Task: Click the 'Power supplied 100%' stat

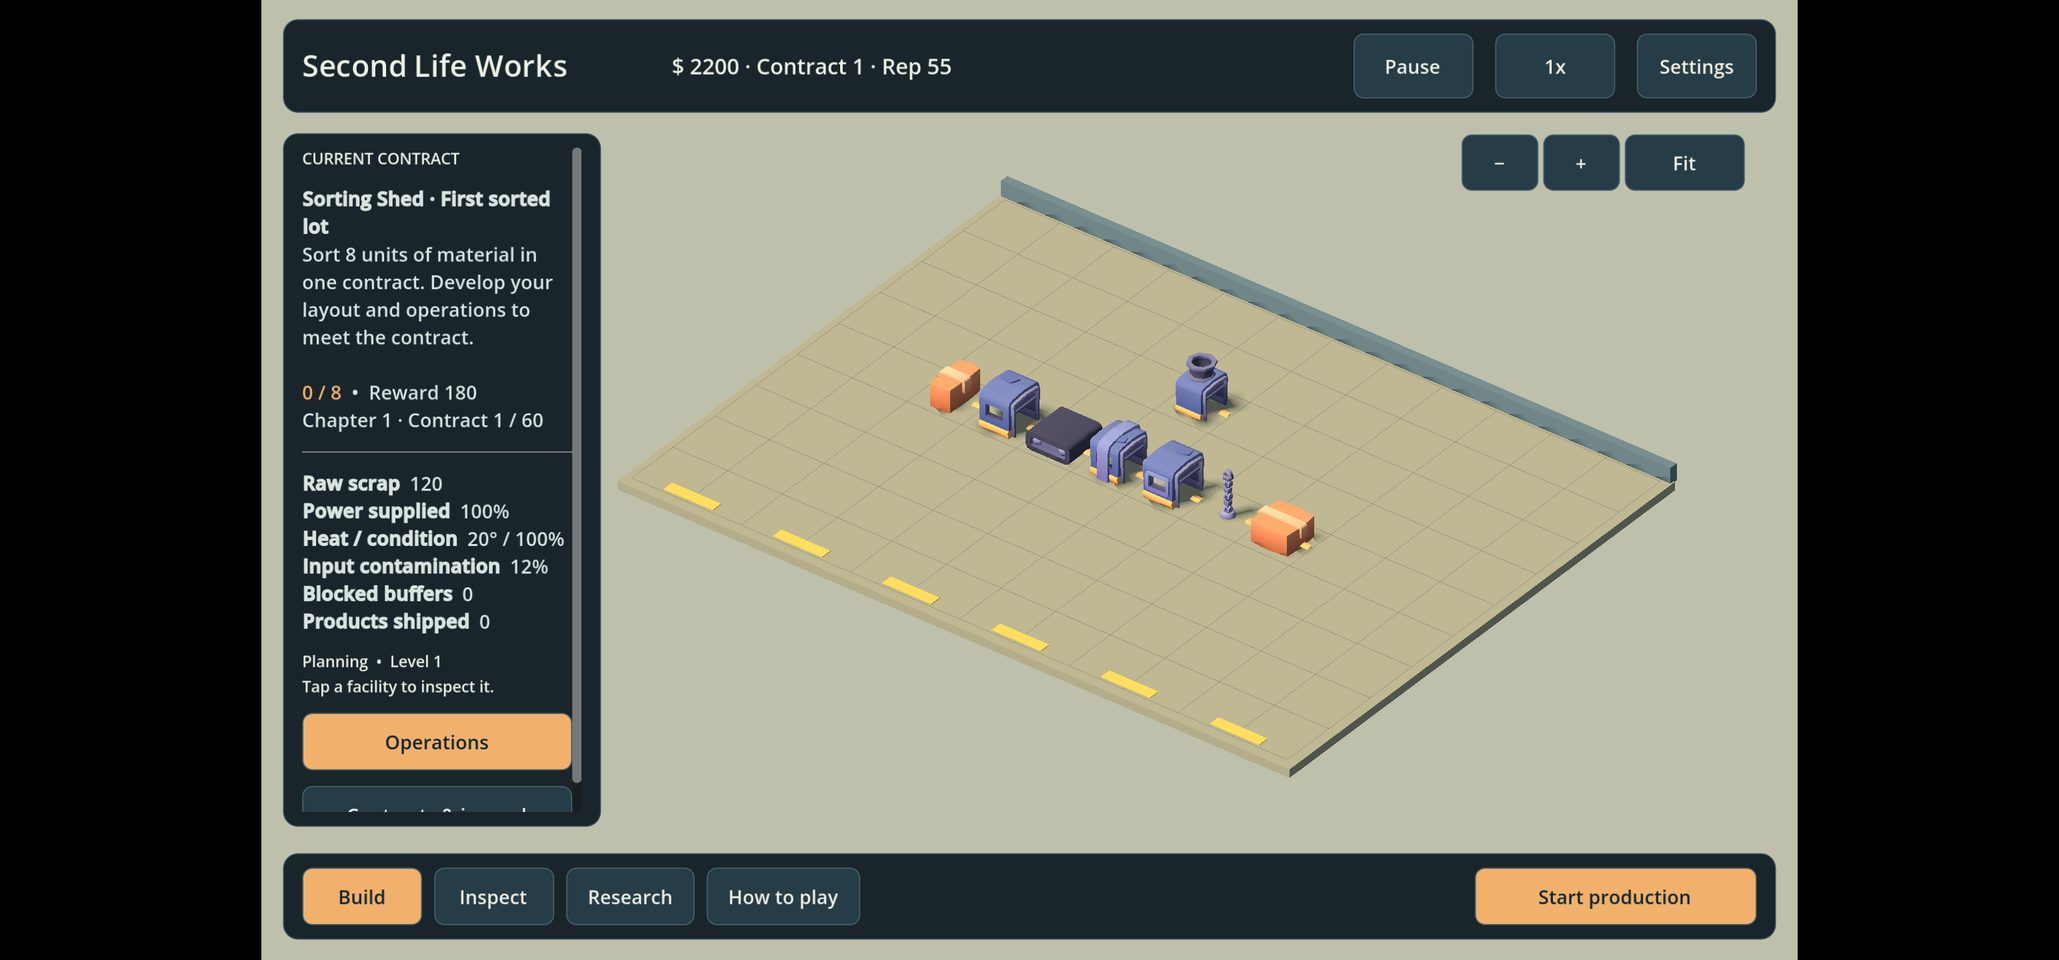Action: (406, 511)
